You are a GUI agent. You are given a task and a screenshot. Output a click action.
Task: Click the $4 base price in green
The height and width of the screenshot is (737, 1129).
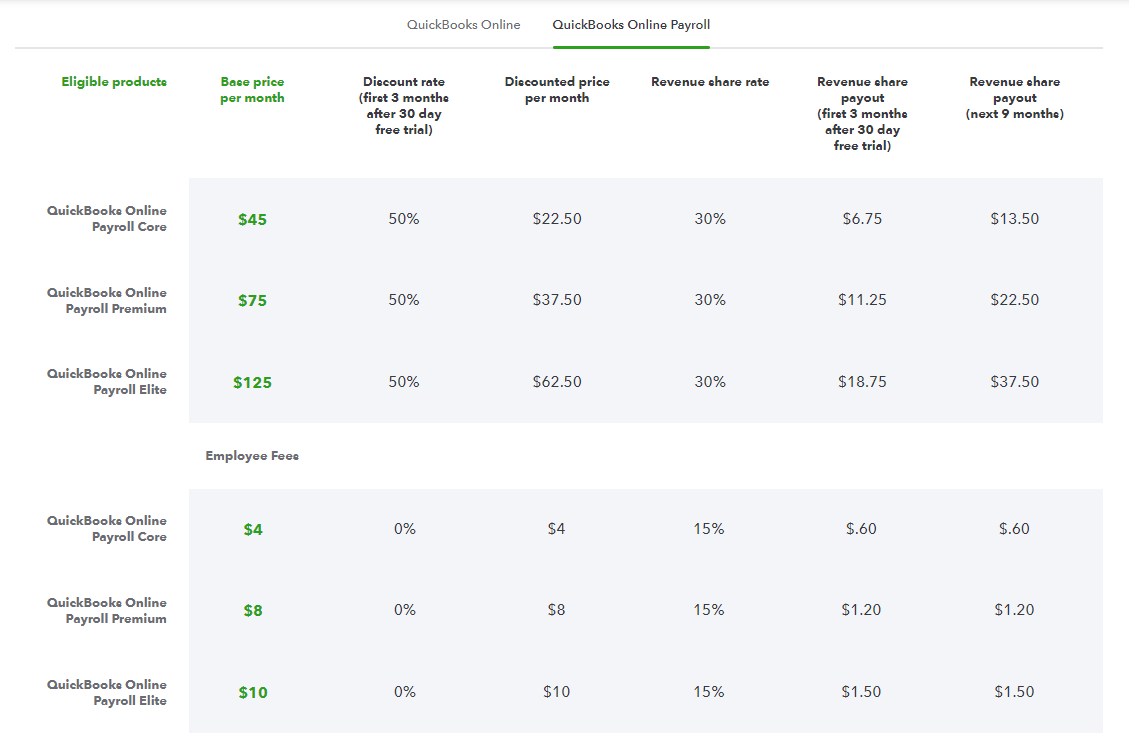(x=253, y=529)
